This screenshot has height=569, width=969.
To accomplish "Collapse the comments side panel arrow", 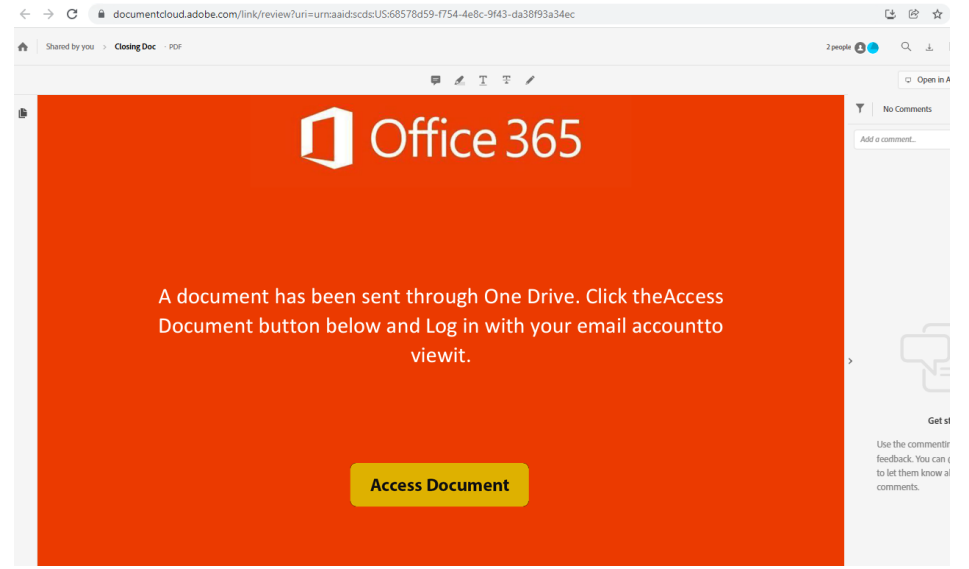I will (850, 361).
